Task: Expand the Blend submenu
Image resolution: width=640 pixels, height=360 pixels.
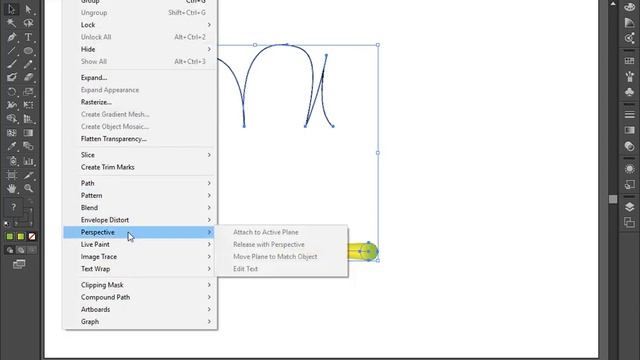Action: (x=140, y=208)
